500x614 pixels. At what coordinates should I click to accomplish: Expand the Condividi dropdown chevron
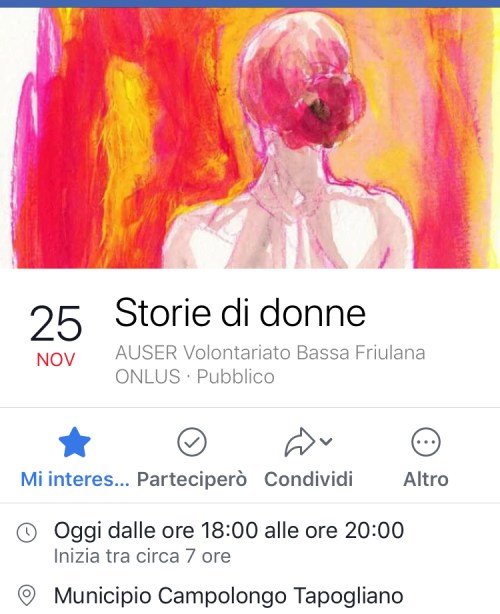[326, 441]
